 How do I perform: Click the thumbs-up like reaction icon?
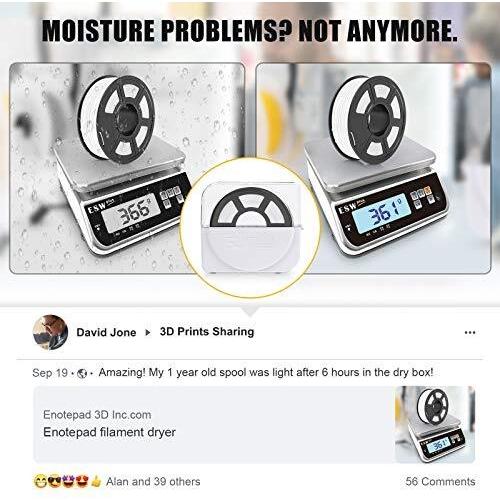(x=96, y=482)
